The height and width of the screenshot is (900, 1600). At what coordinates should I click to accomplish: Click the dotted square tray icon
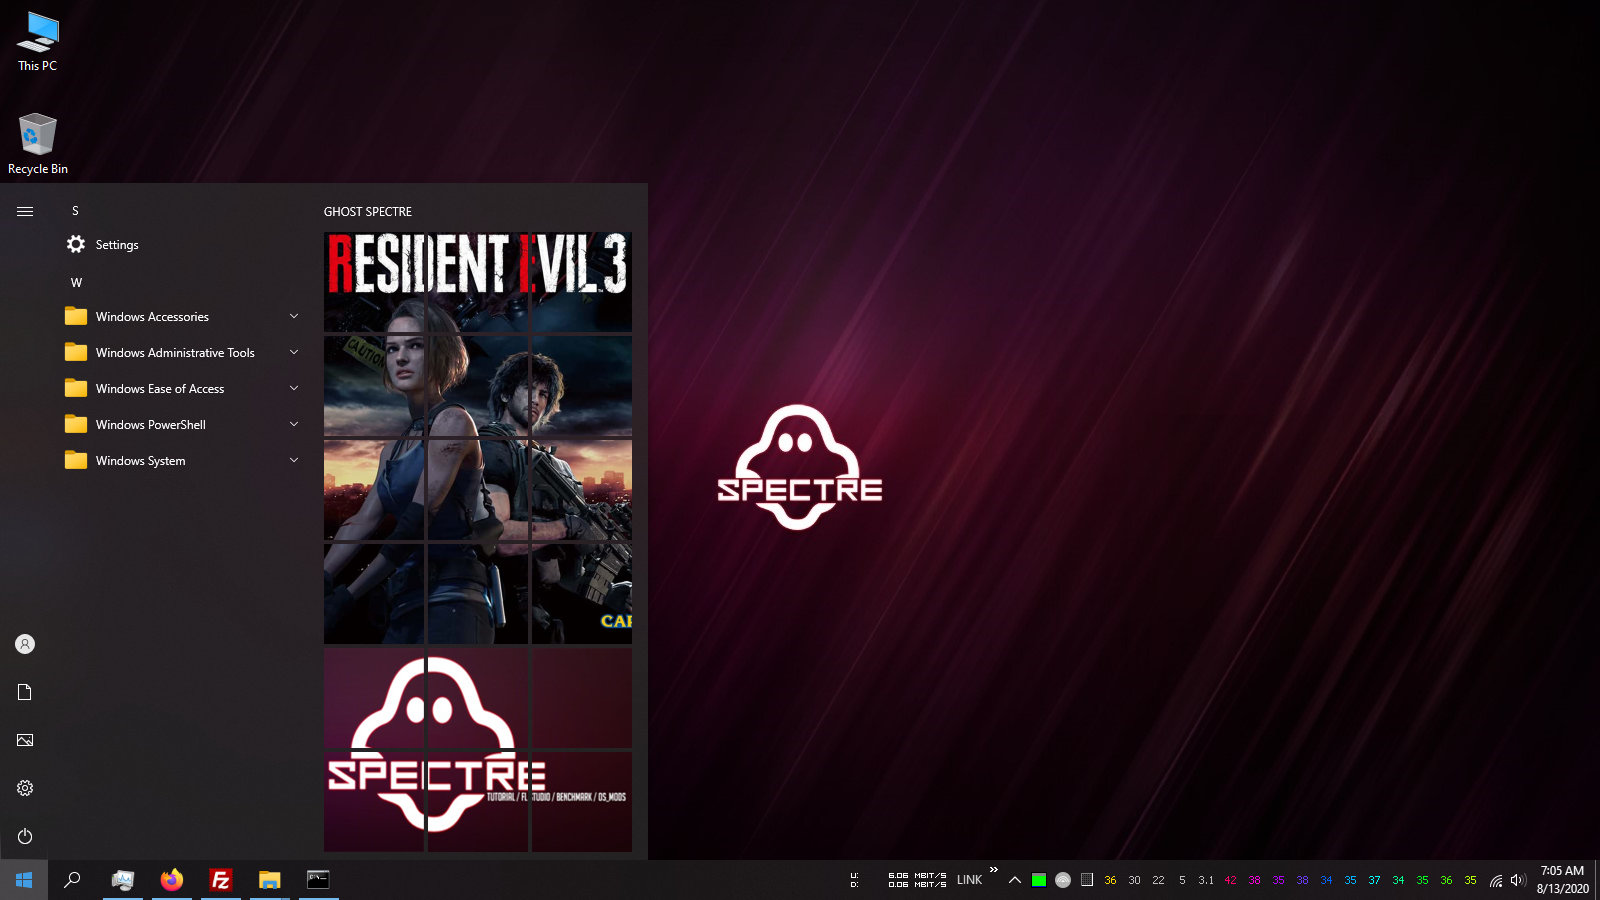pyautogui.click(x=1087, y=880)
